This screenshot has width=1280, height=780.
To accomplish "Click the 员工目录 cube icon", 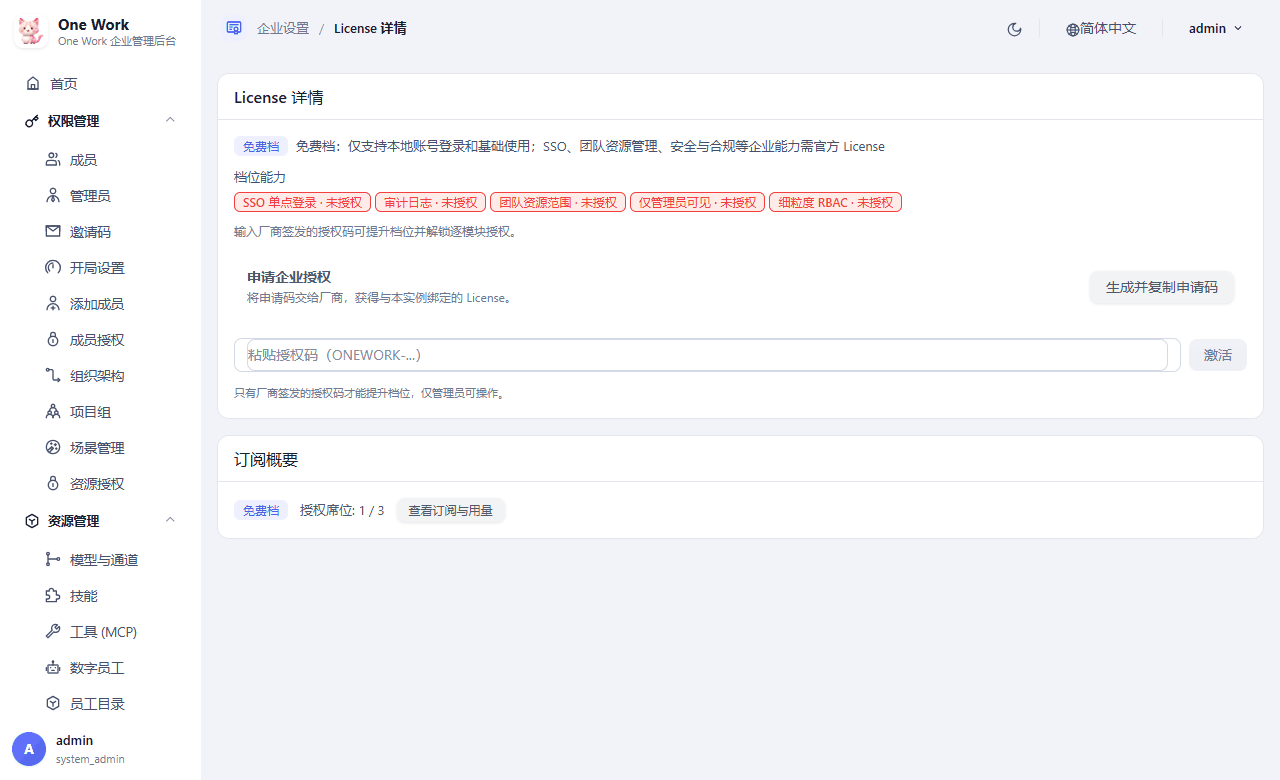I will click(x=53, y=704).
